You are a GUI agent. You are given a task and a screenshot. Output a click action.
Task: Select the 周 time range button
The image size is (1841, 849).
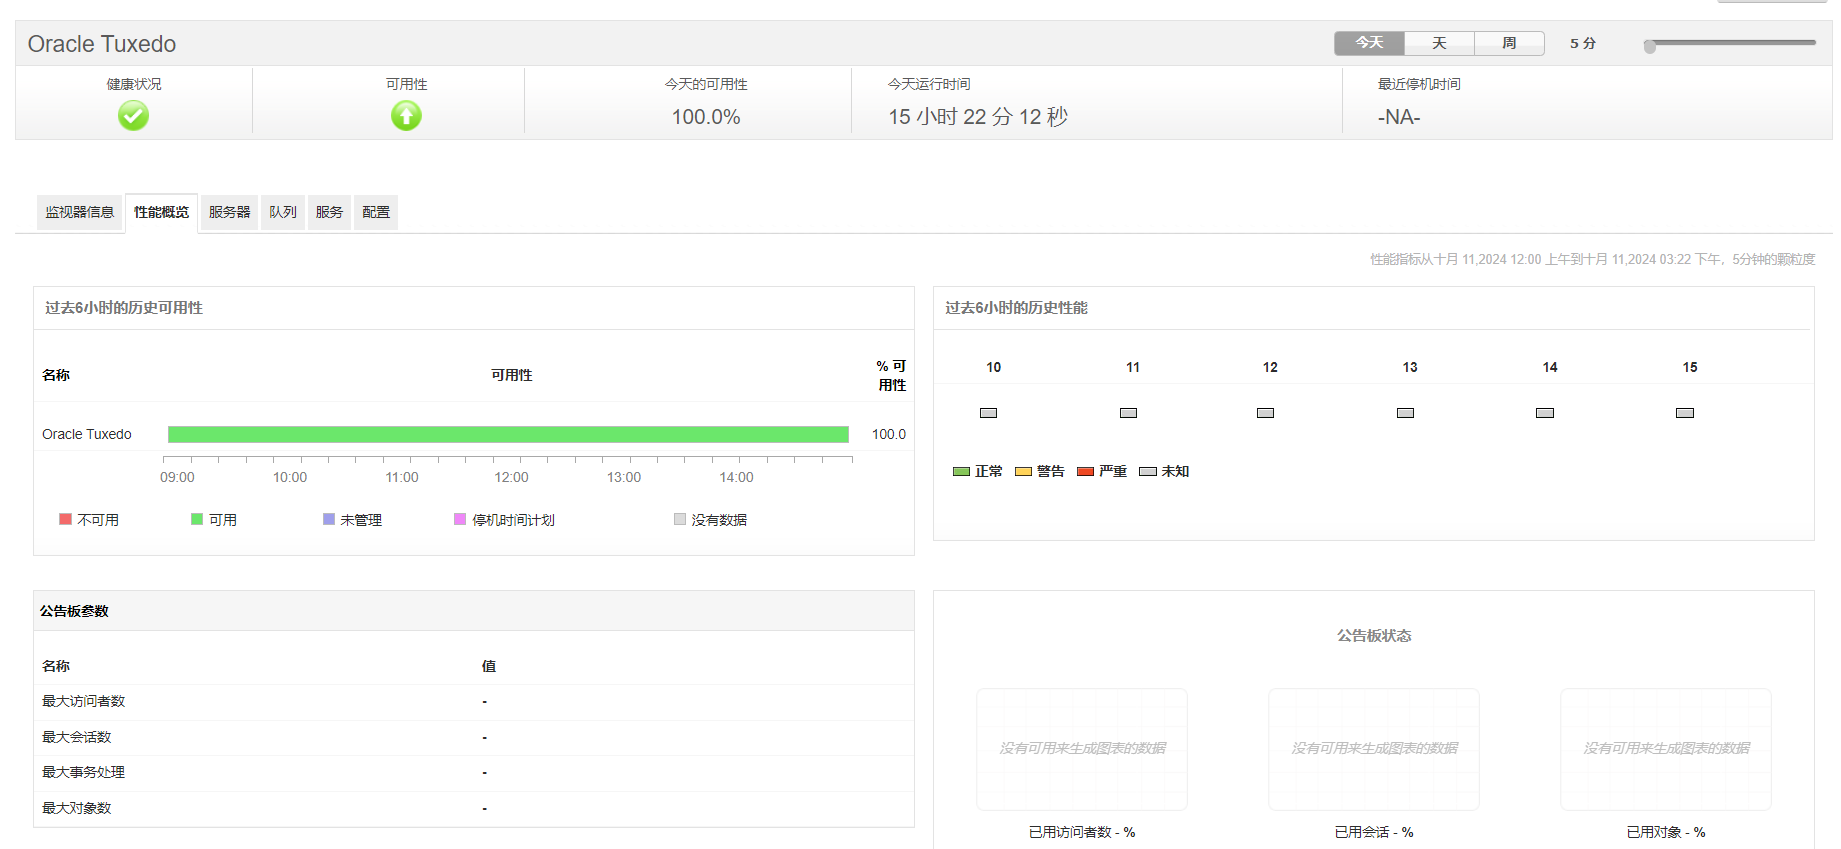(x=1509, y=43)
